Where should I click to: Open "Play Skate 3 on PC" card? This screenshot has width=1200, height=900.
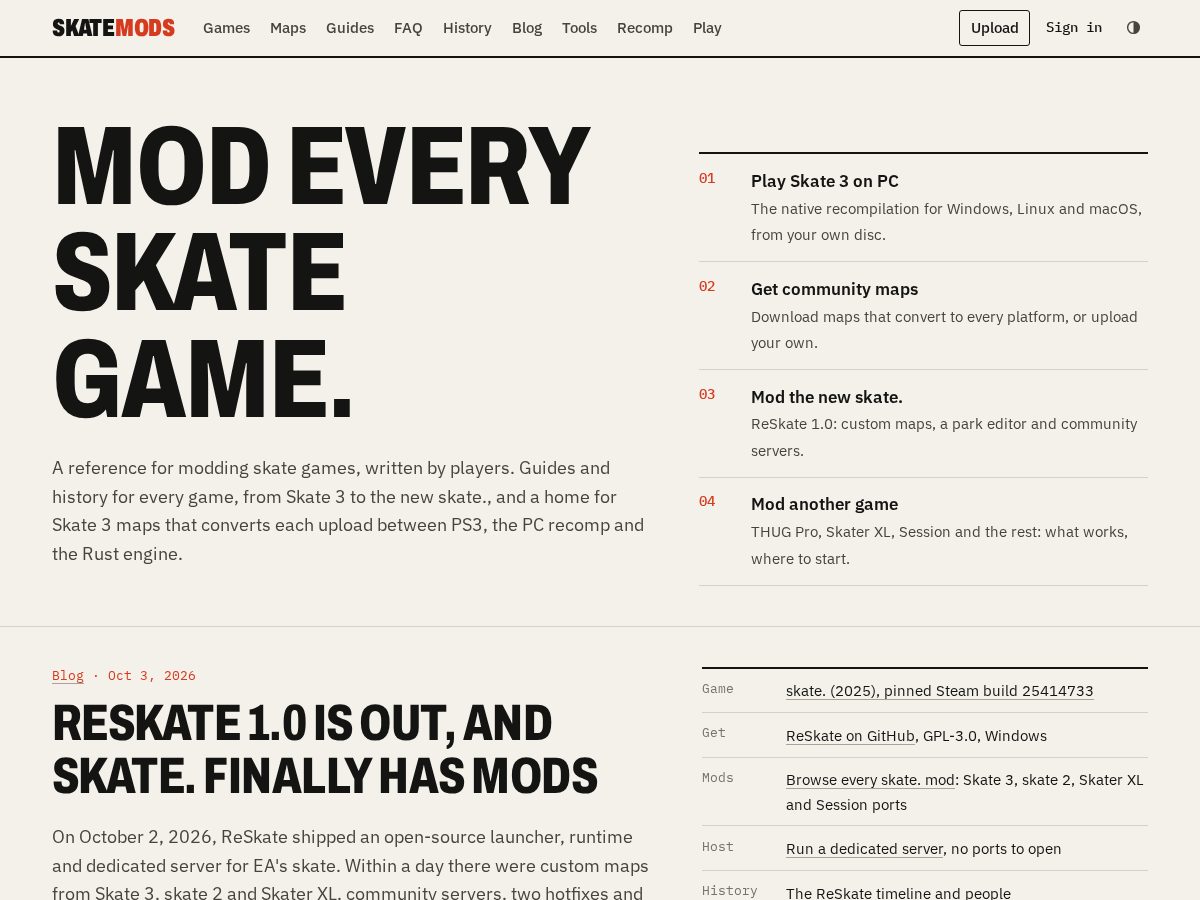923,208
